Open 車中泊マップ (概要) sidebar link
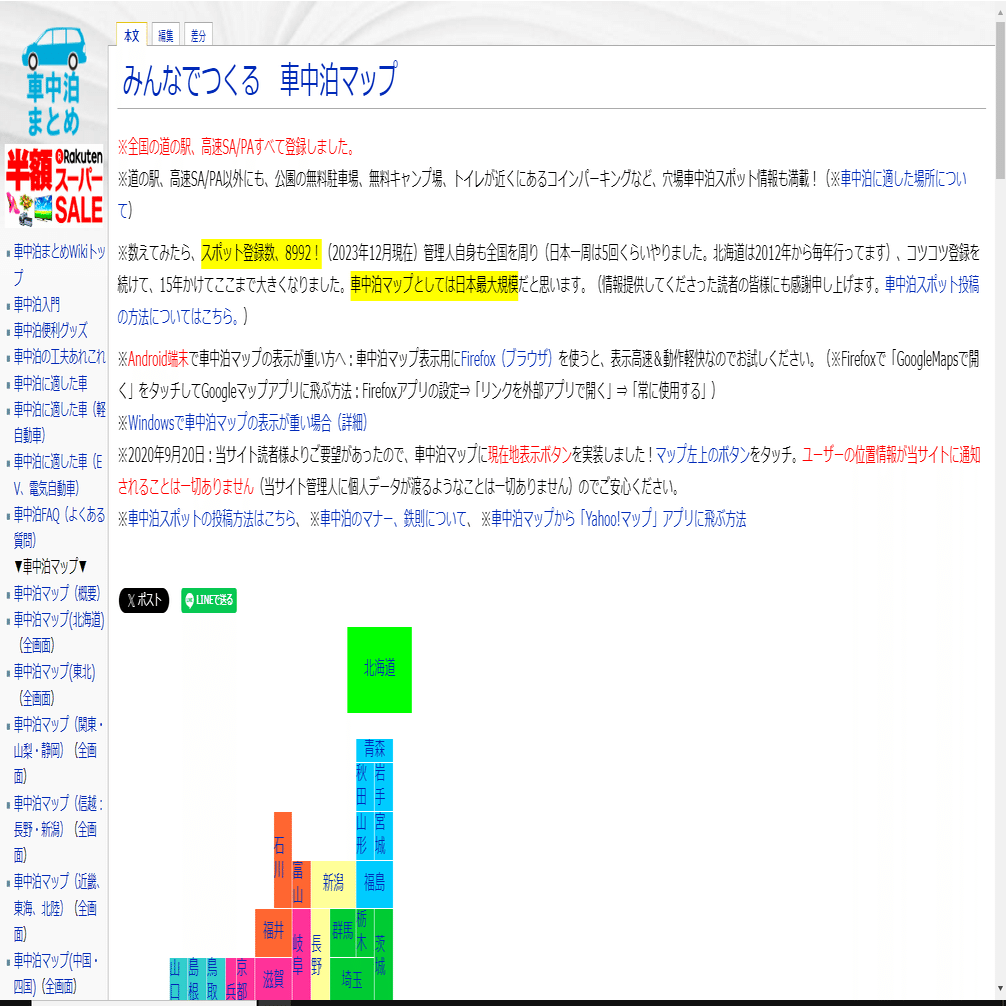Viewport: 1006px width, 1006px height. click(x=57, y=593)
